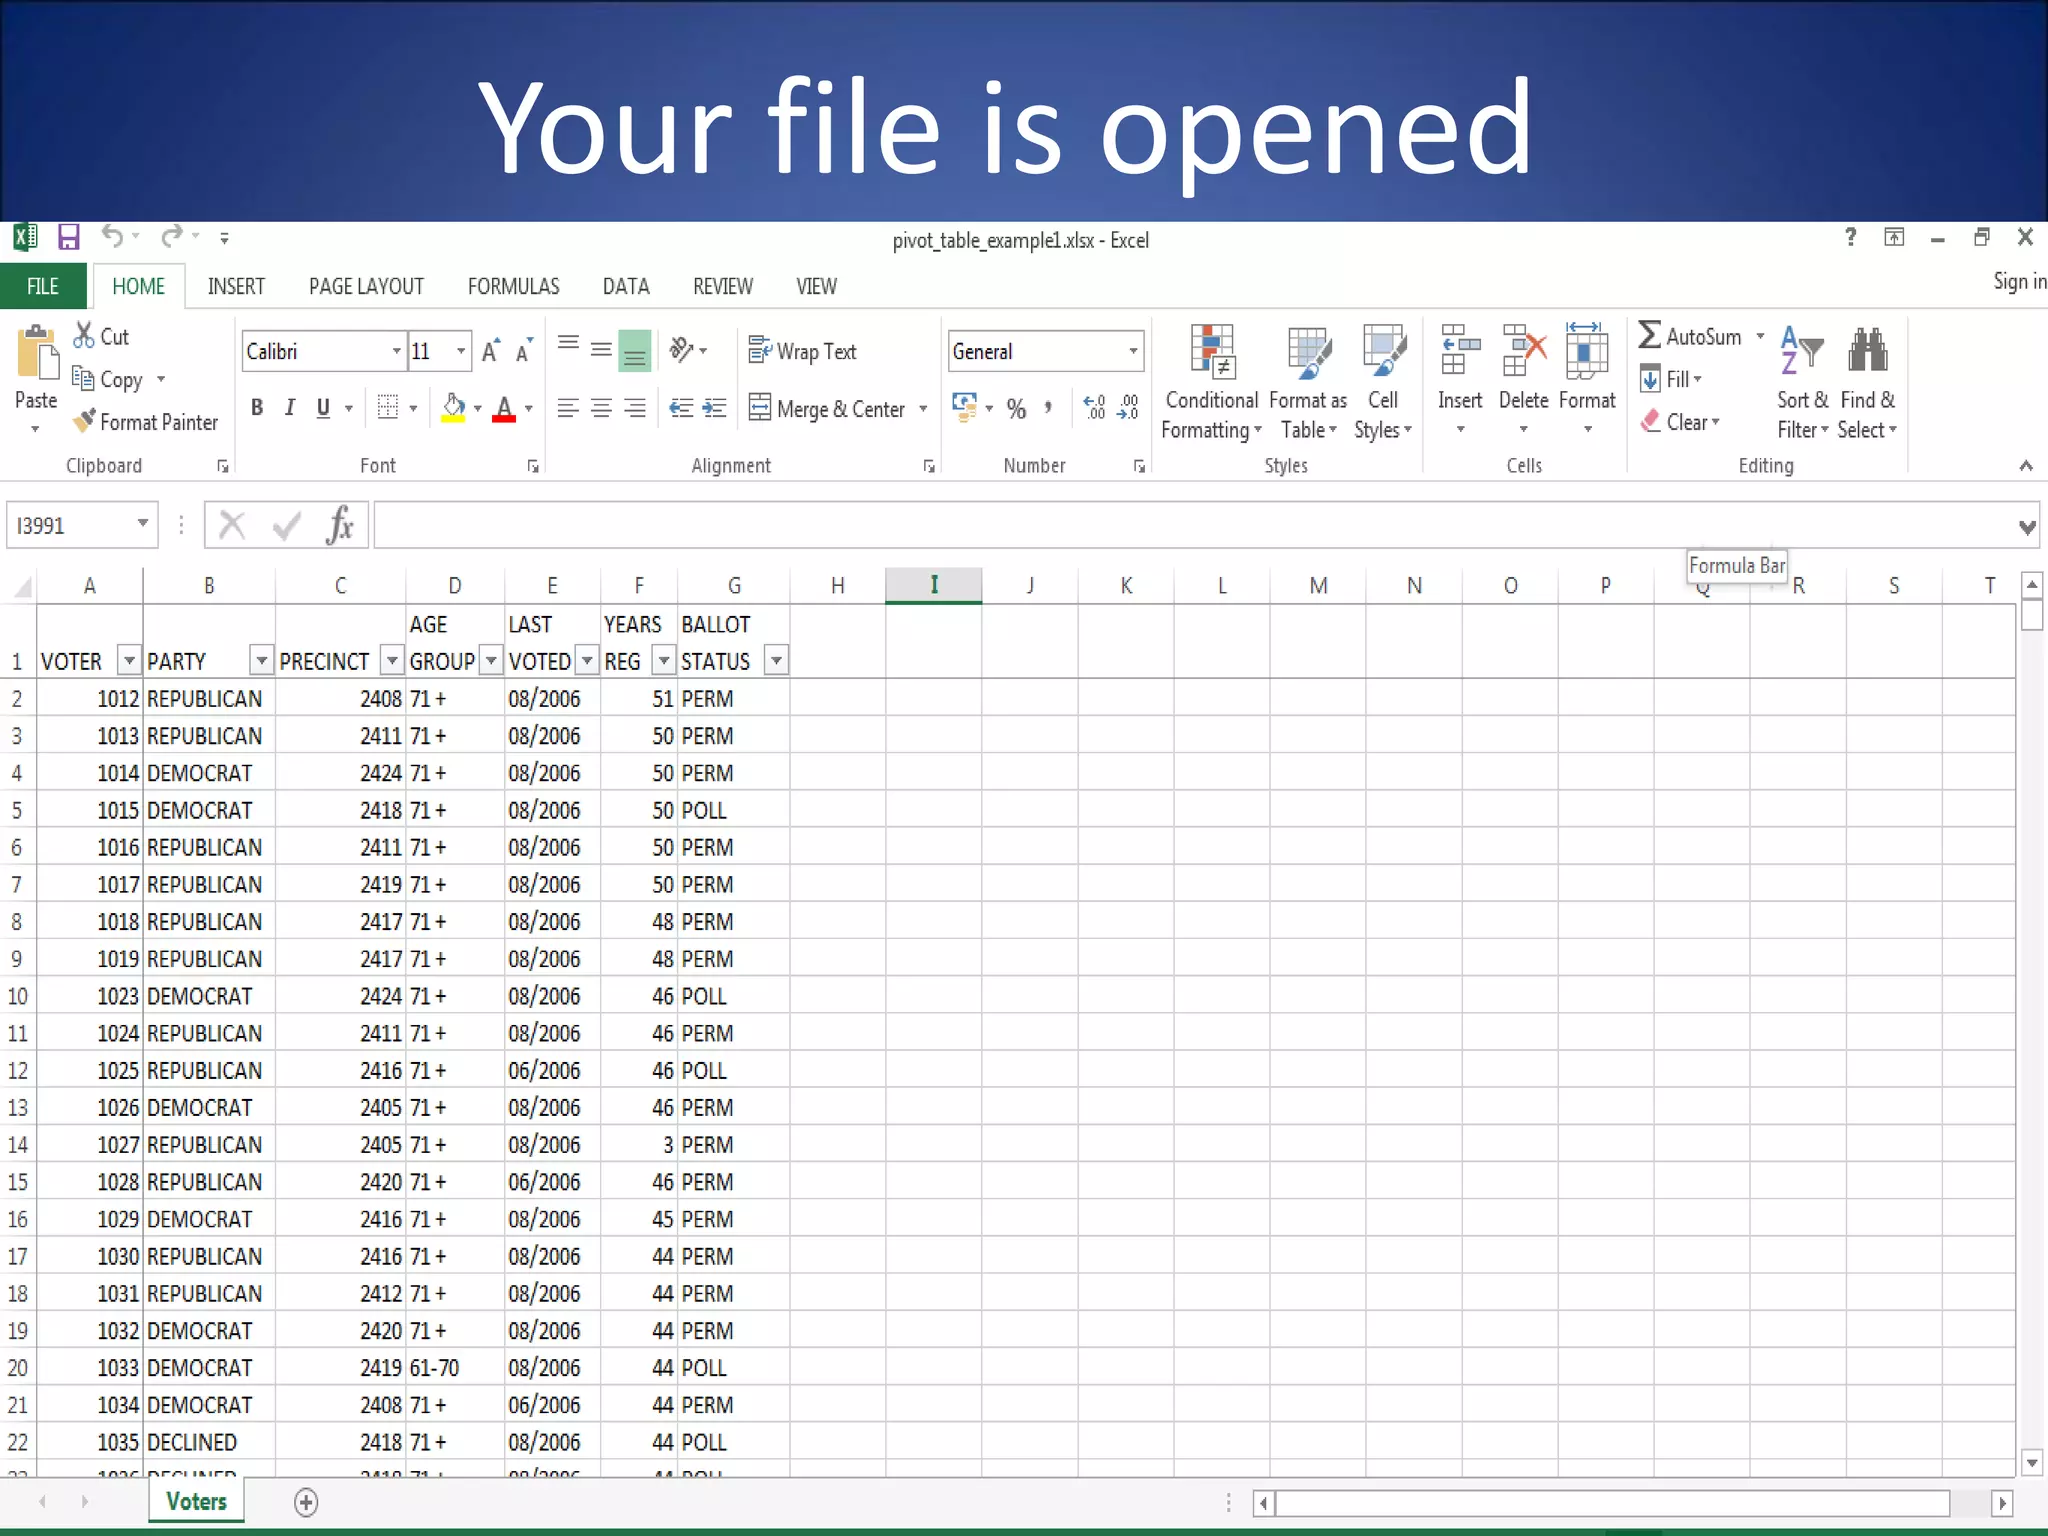Click the Redo arrow icon
This screenshot has height=1536, width=2048.
(172, 237)
